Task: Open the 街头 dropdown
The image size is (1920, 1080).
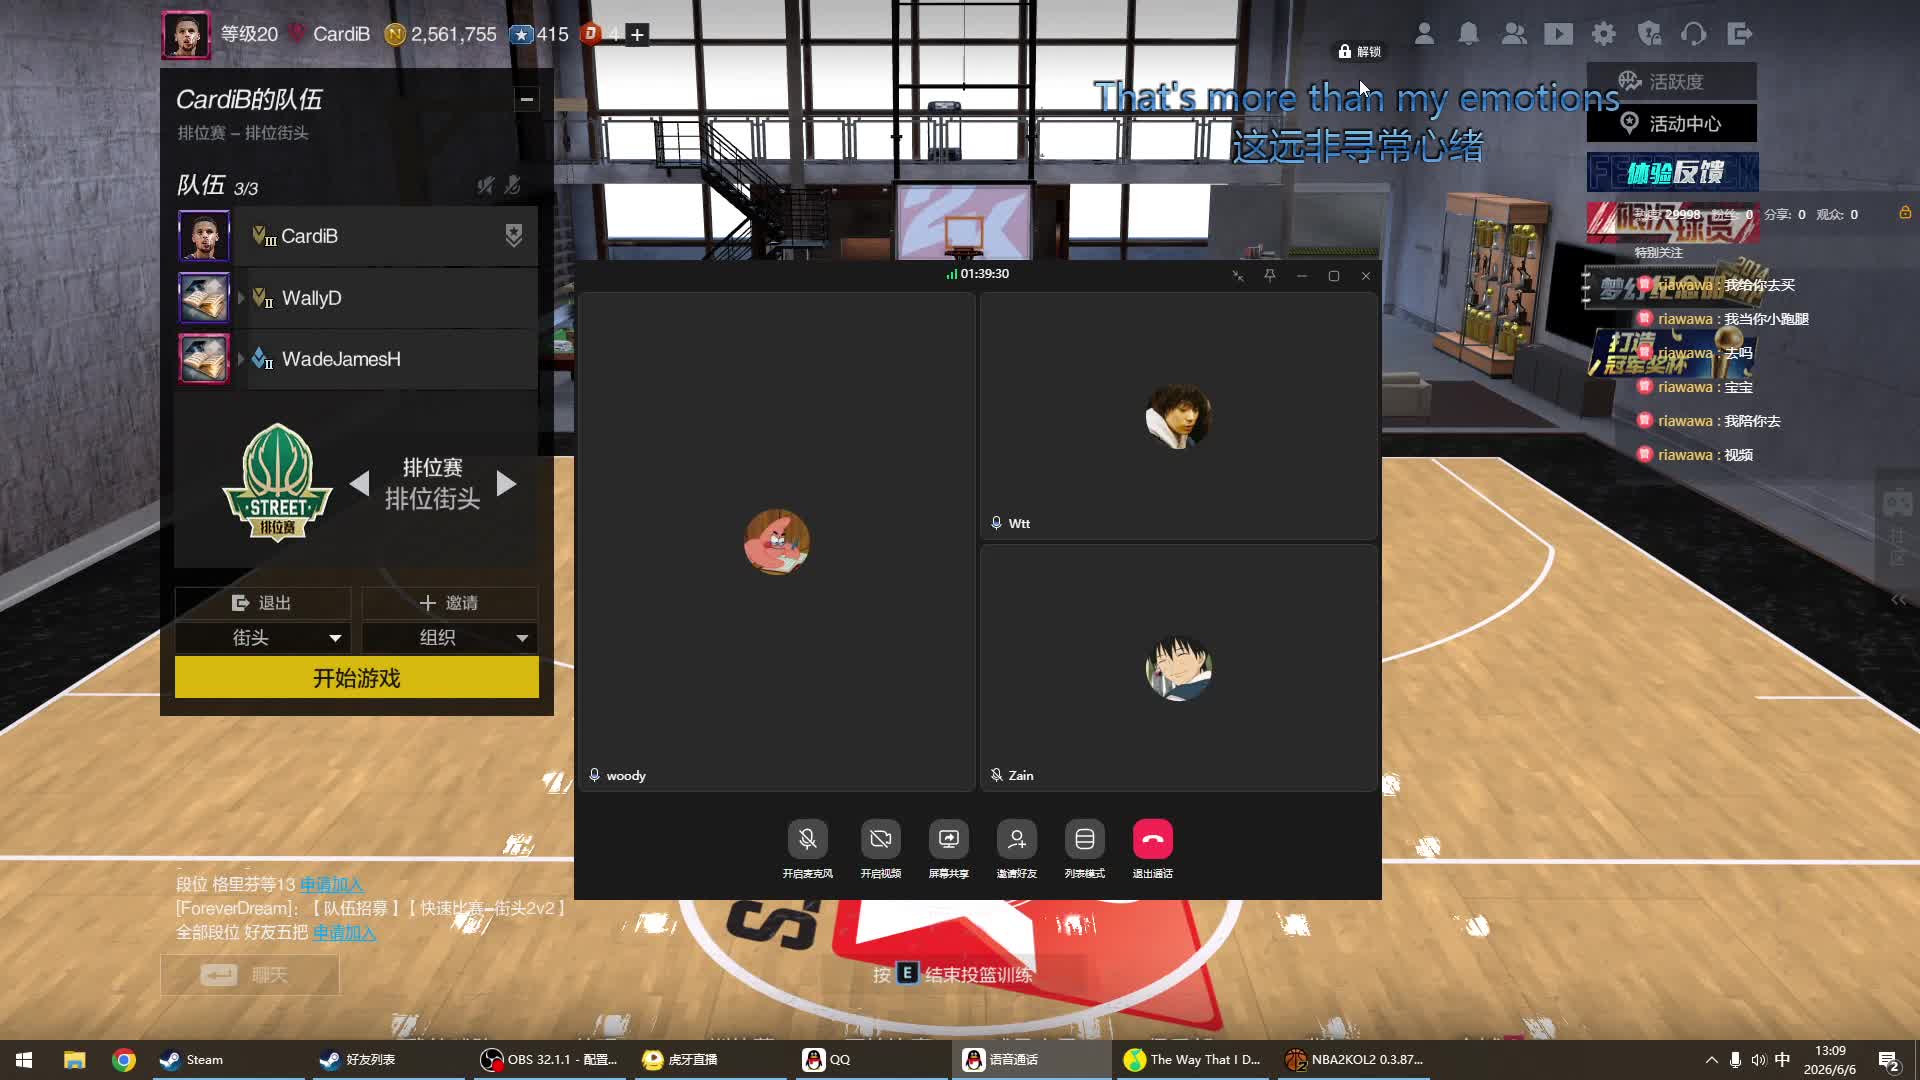Action: pos(262,638)
